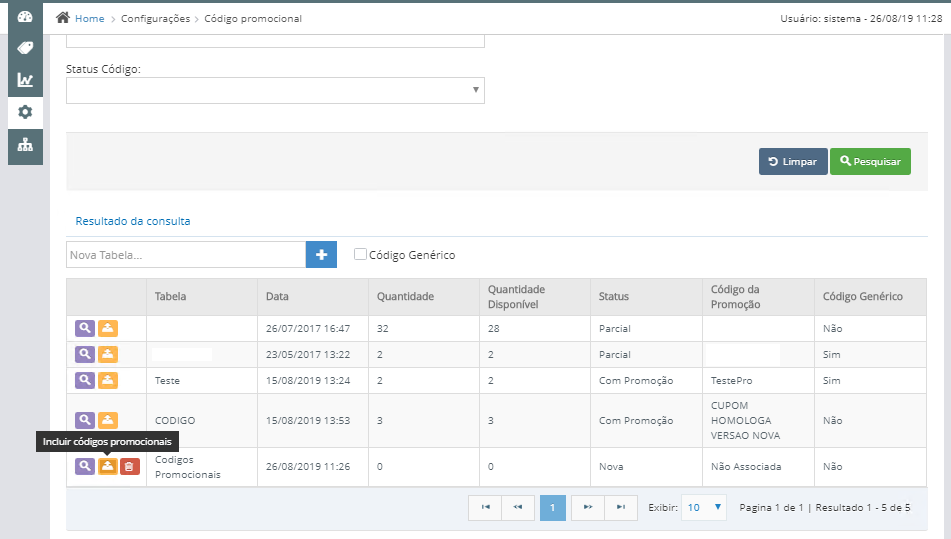The image size is (951, 539).
Task: View details of the Teste table row
Action: [x=85, y=380]
